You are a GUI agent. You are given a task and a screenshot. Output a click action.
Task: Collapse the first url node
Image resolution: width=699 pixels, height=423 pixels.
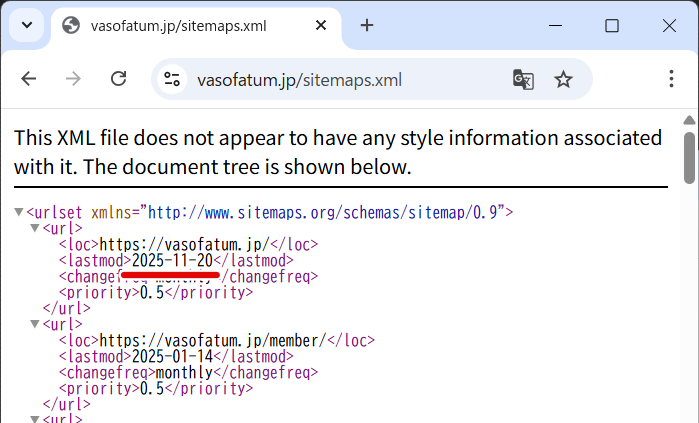(x=35, y=228)
